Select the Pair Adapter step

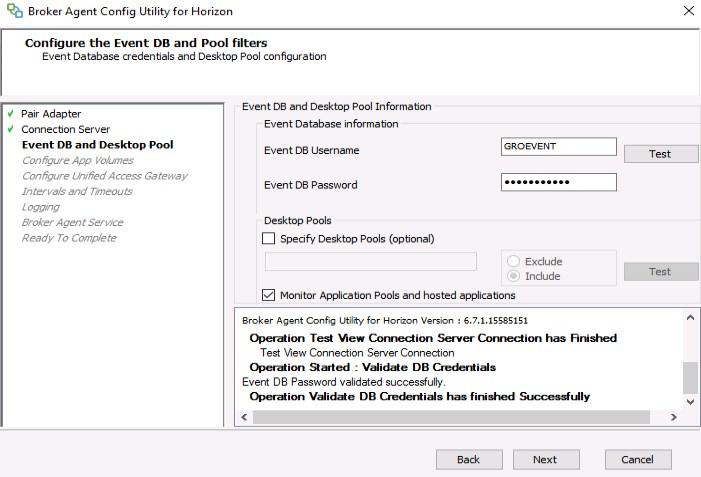(x=51, y=114)
